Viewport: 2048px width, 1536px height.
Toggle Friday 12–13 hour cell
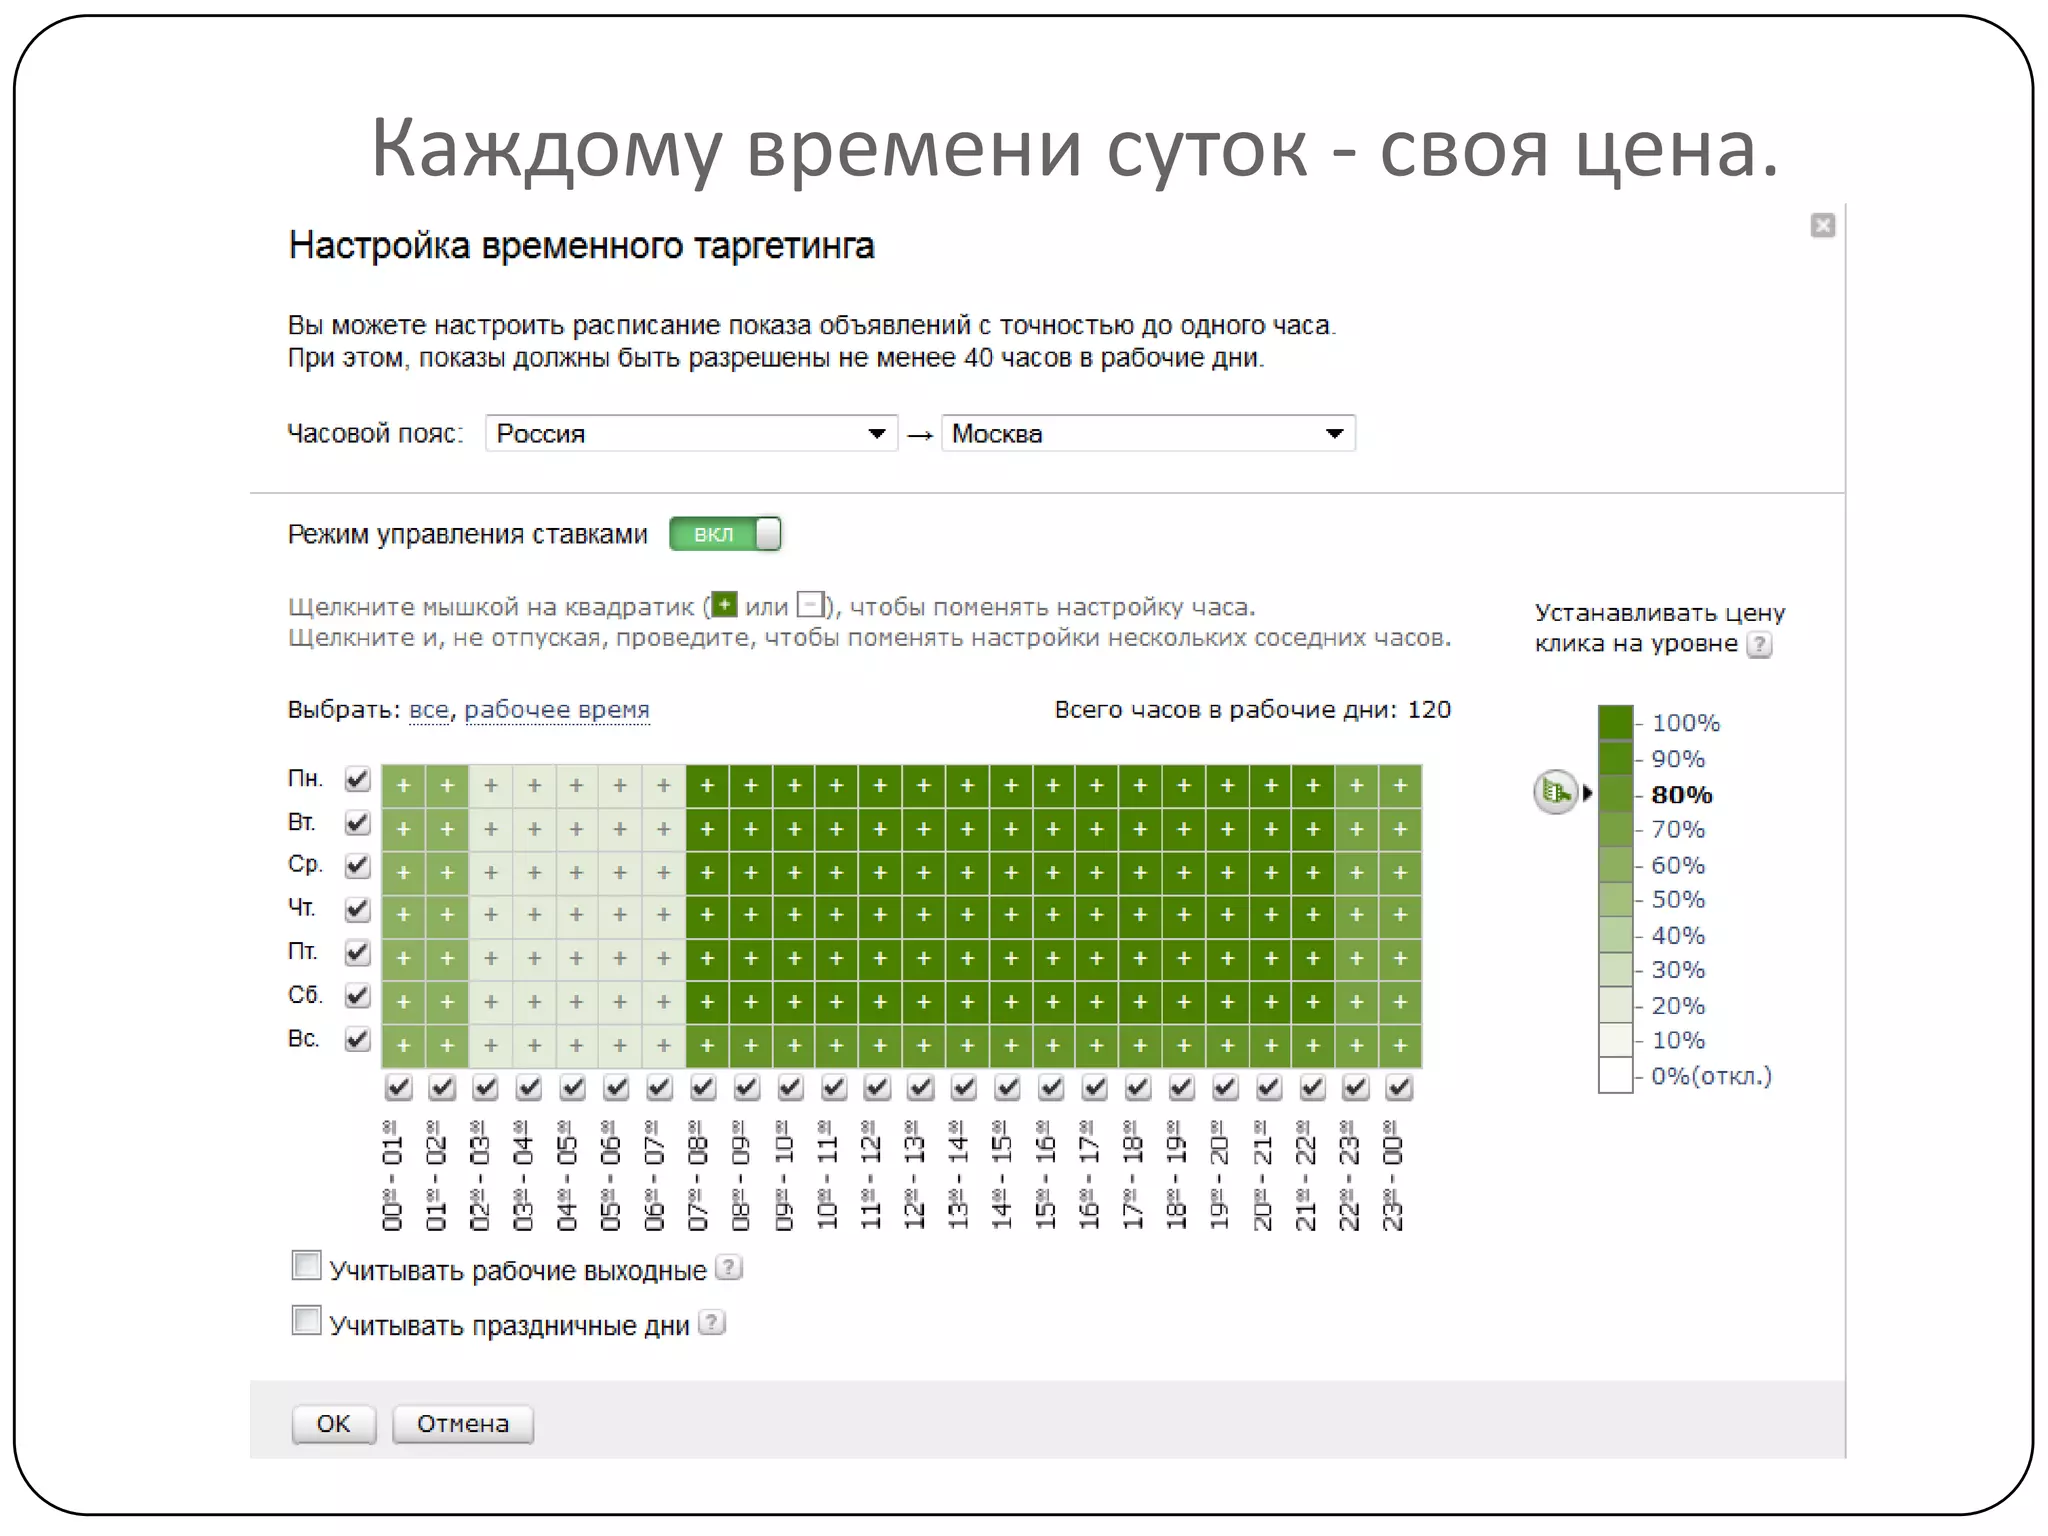coord(924,959)
